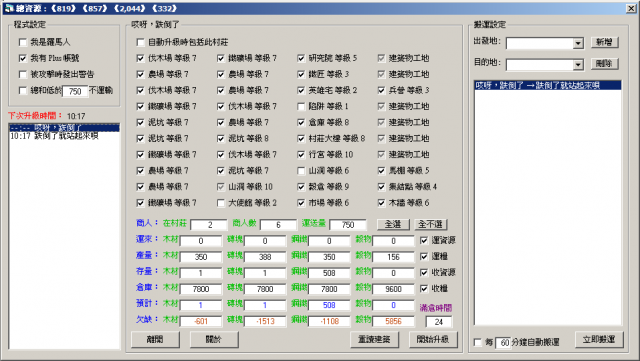Click the 倉庫 穀物 9600 field
Image resolution: width=640 pixels, height=361 pixels.
point(393,289)
